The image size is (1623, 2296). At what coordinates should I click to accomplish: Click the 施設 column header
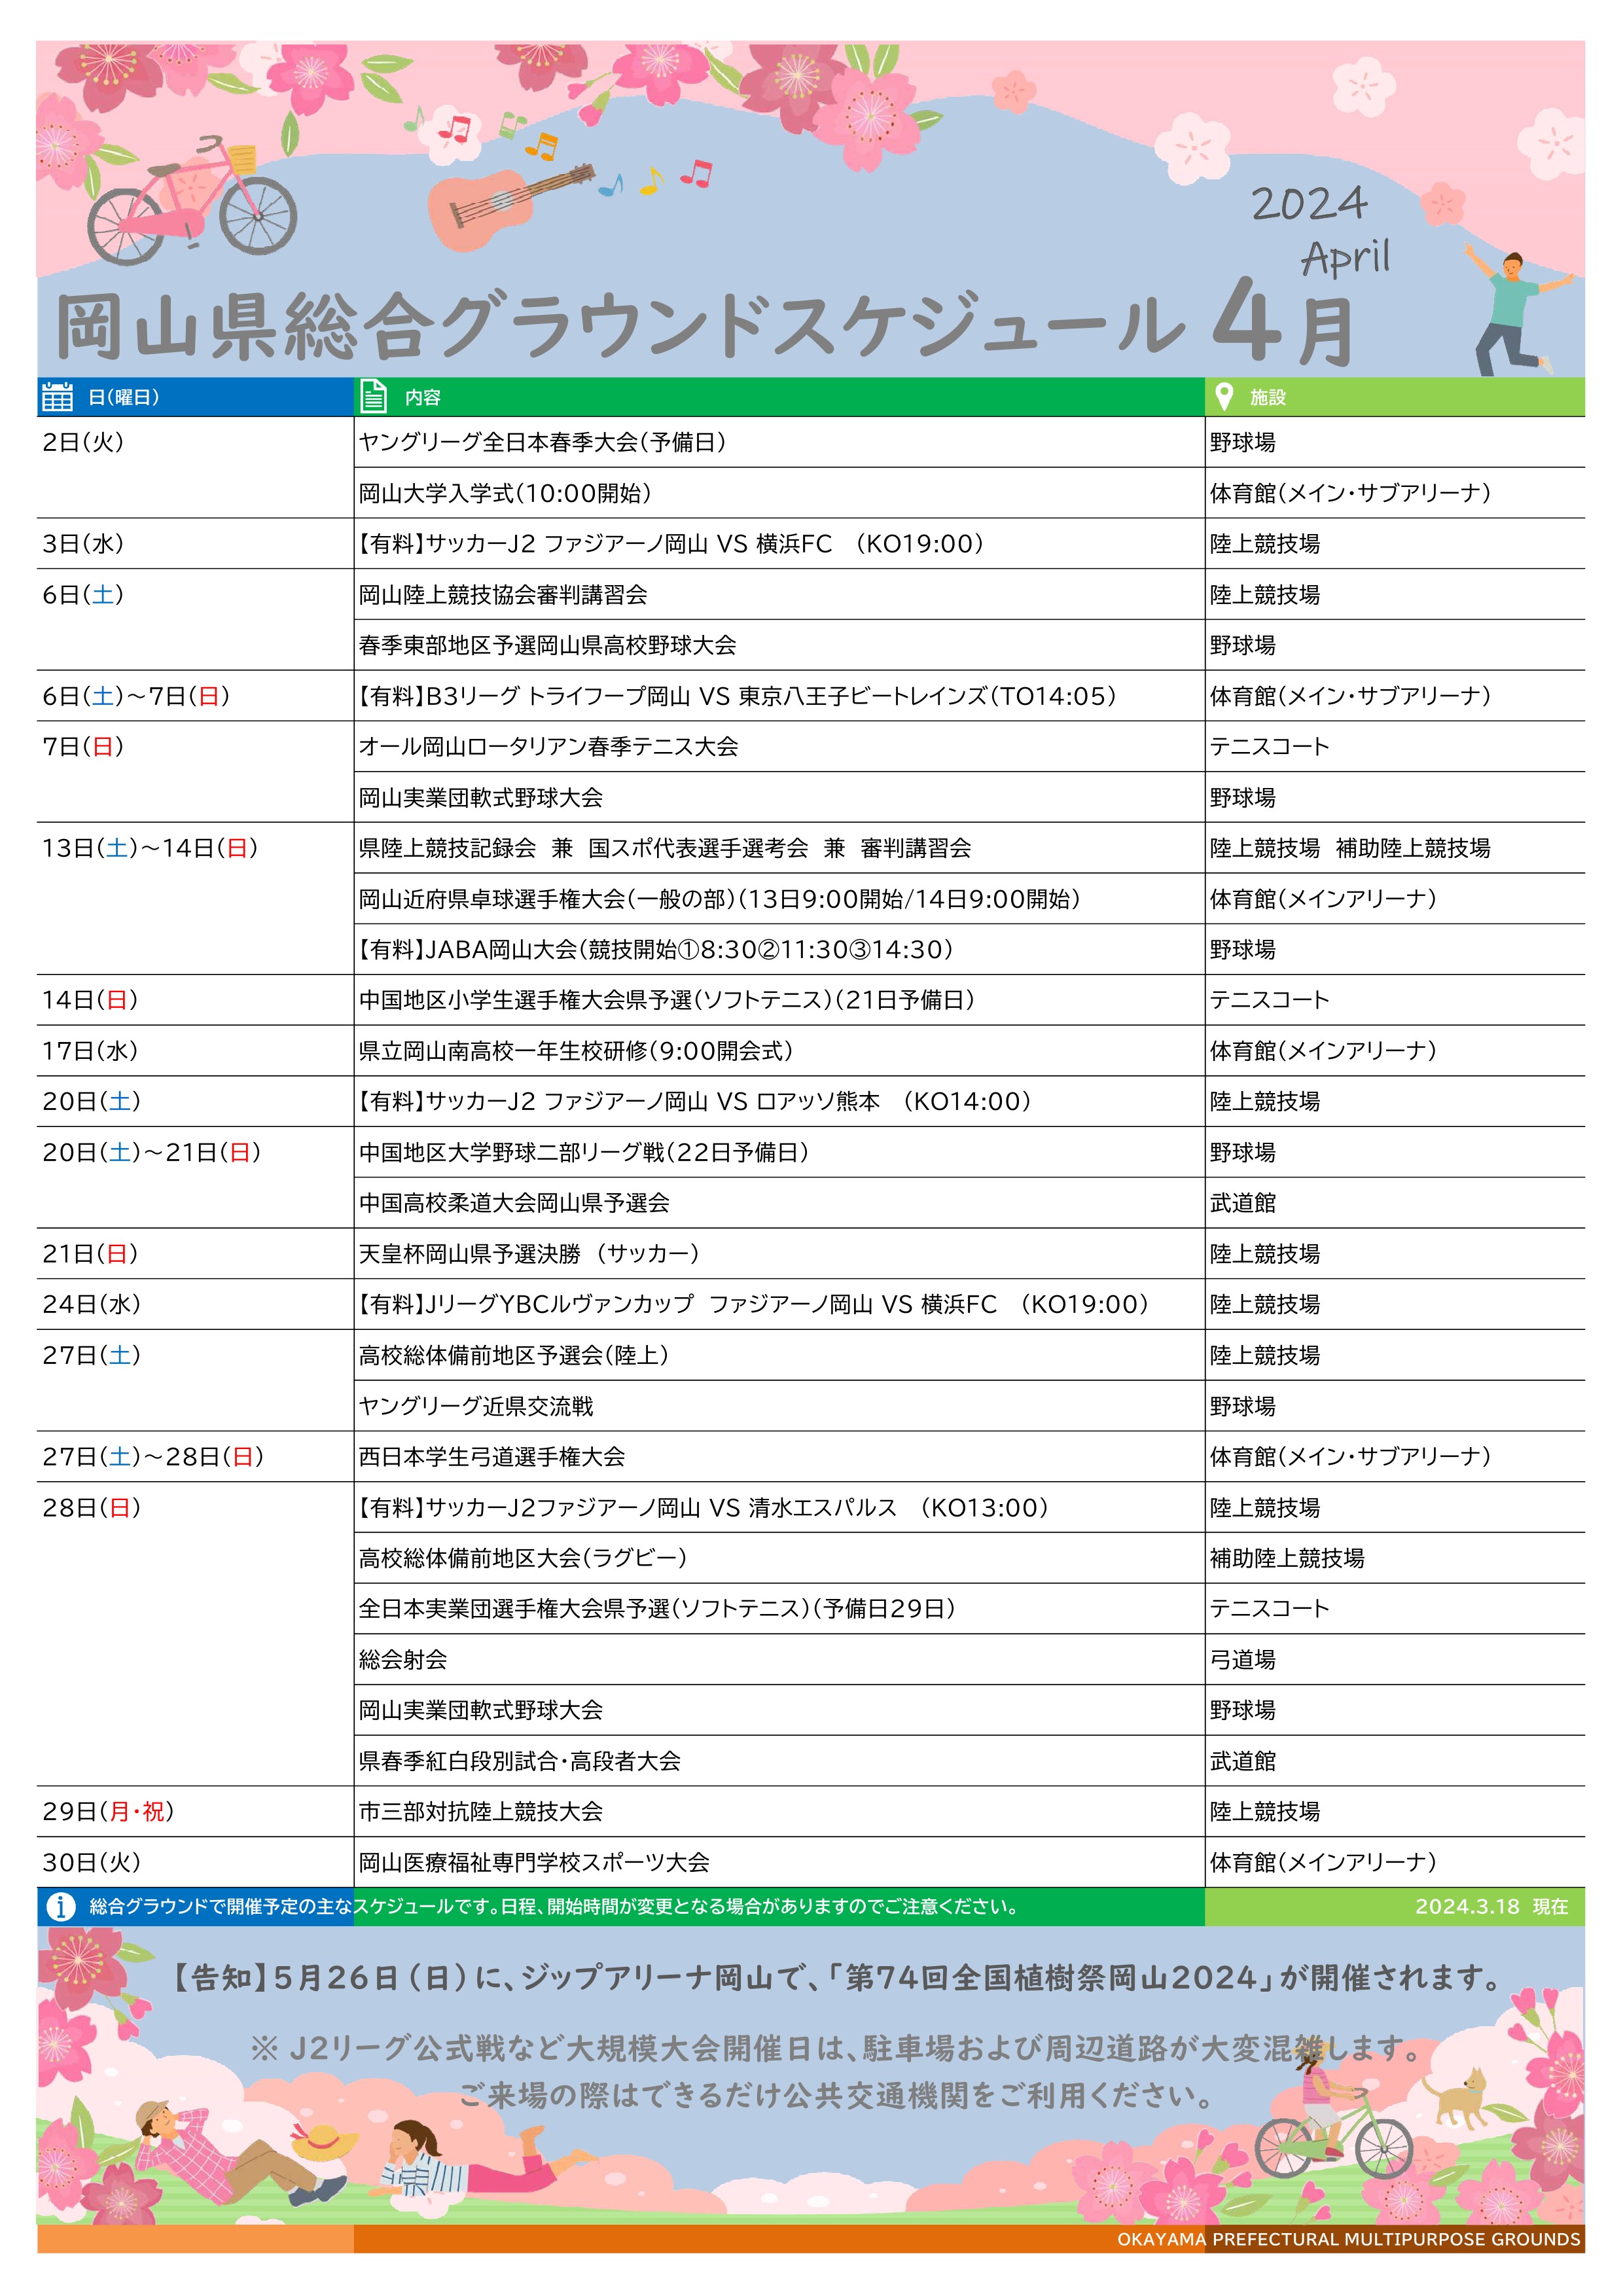pyautogui.click(x=1268, y=397)
